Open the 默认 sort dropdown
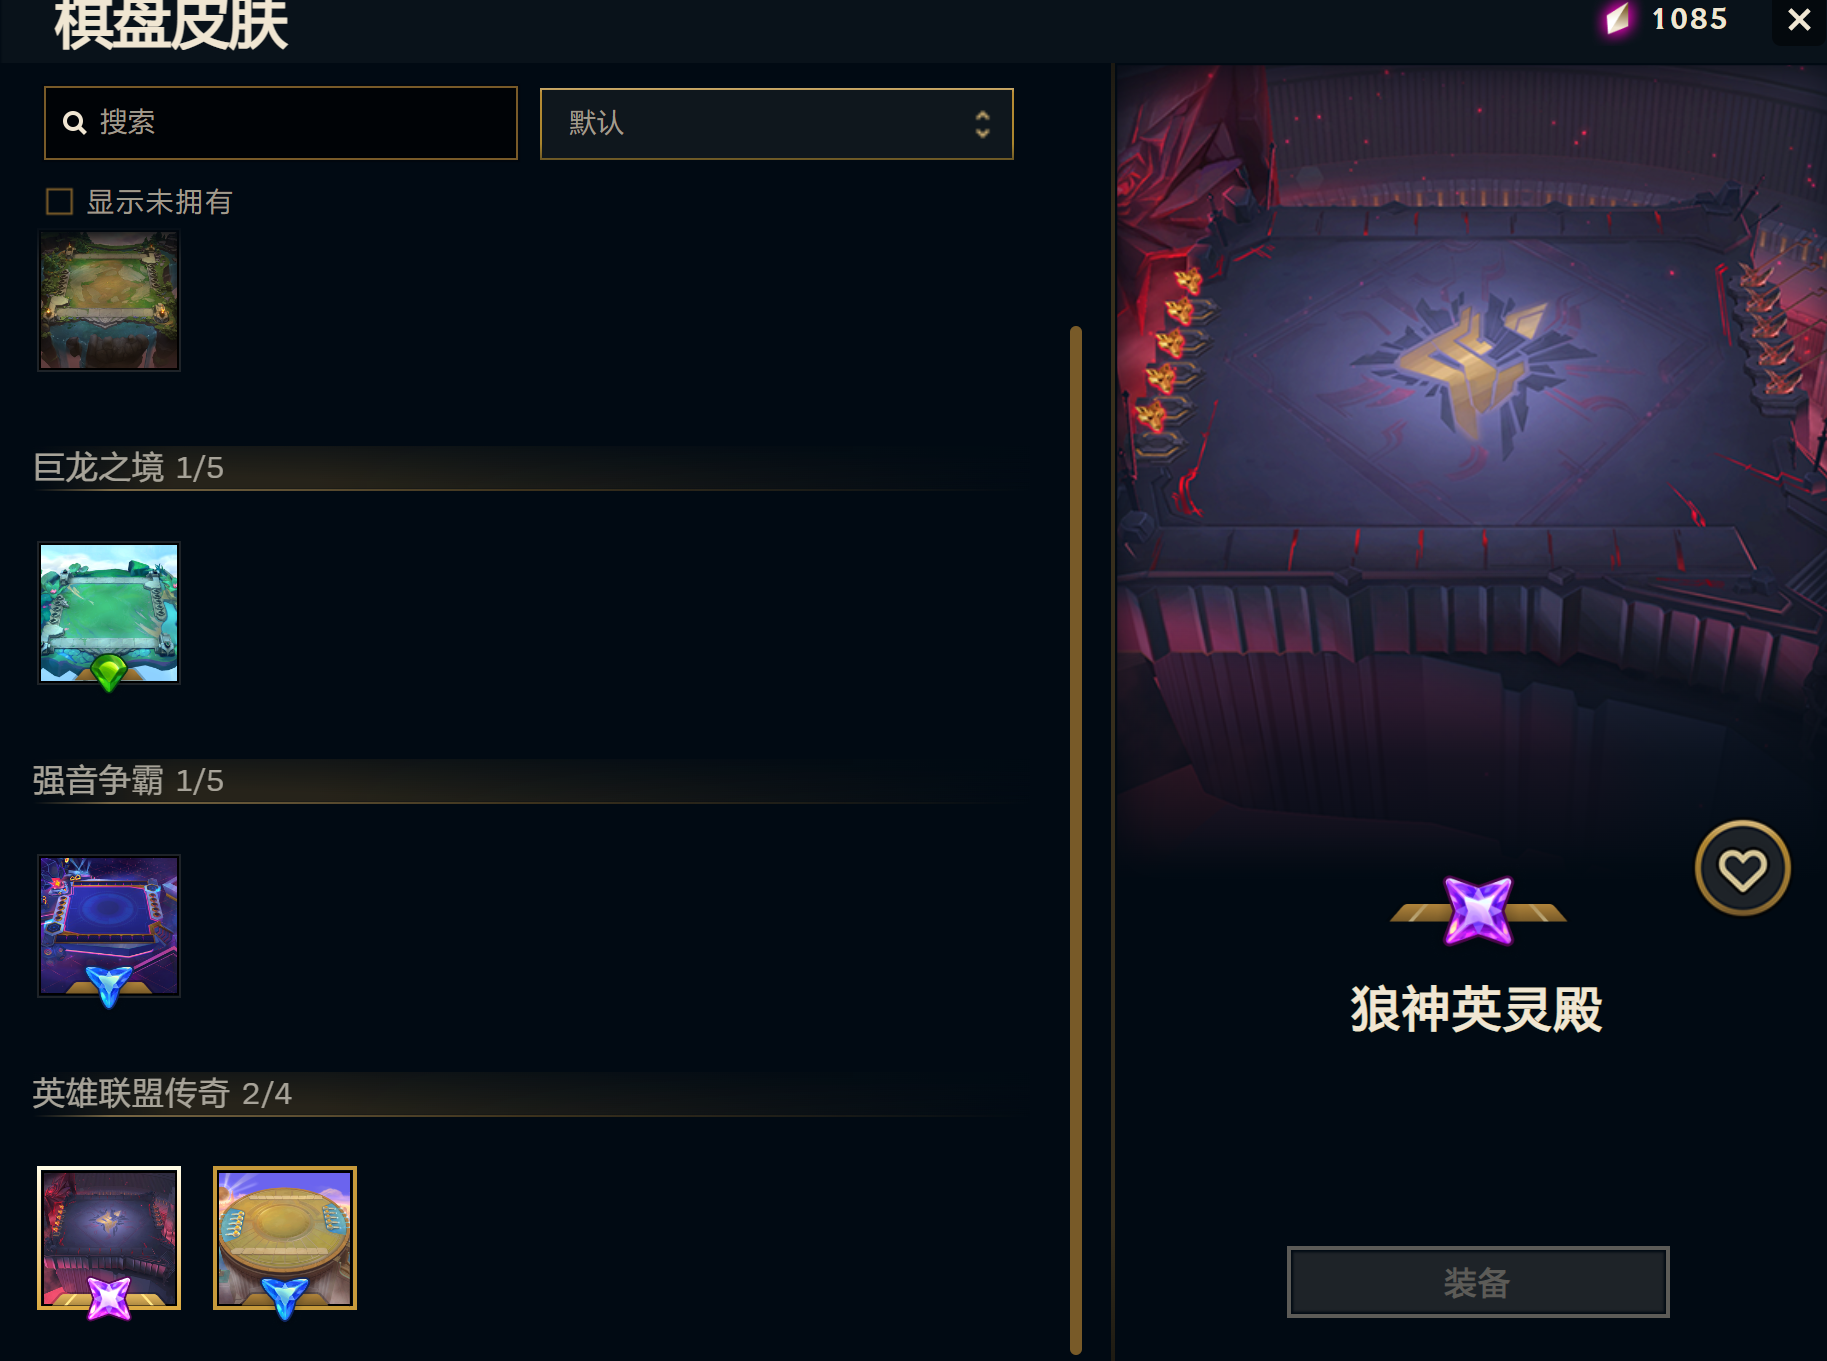Viewport: 1827px width, 1361px height. 777,124
